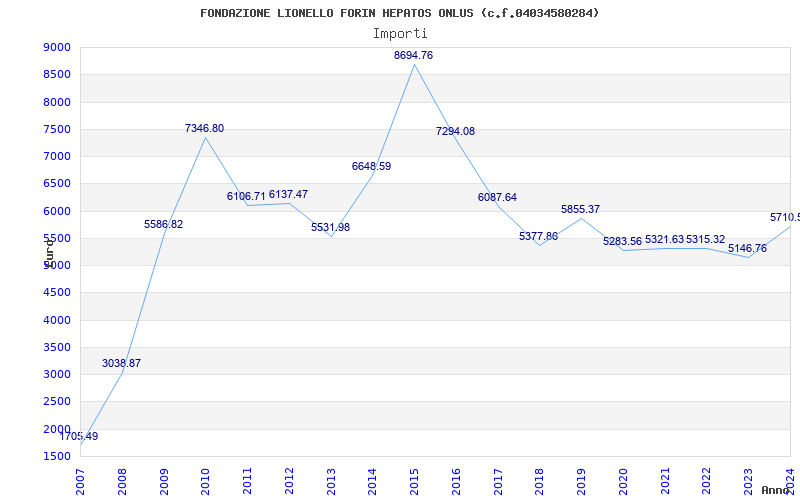Screen dimensions: 800x500
Task: Select the 2017 year axis label
Action: [x=498, y=482]
